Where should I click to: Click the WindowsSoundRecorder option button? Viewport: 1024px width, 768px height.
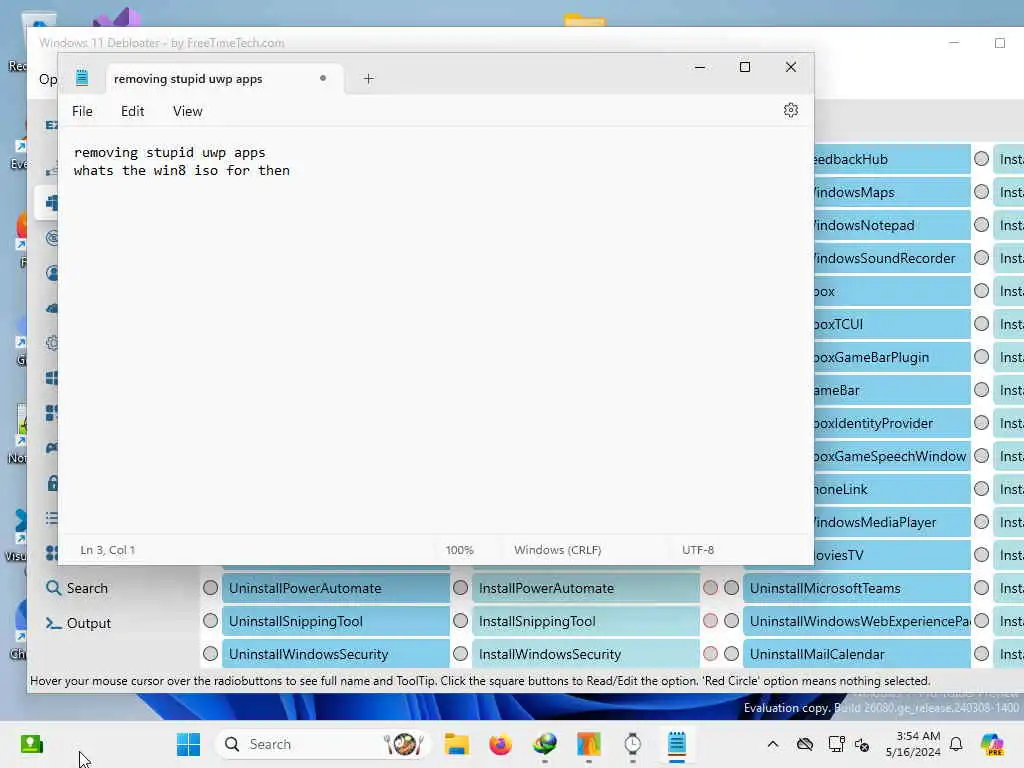pyautogui.click(x=892, y=259)
